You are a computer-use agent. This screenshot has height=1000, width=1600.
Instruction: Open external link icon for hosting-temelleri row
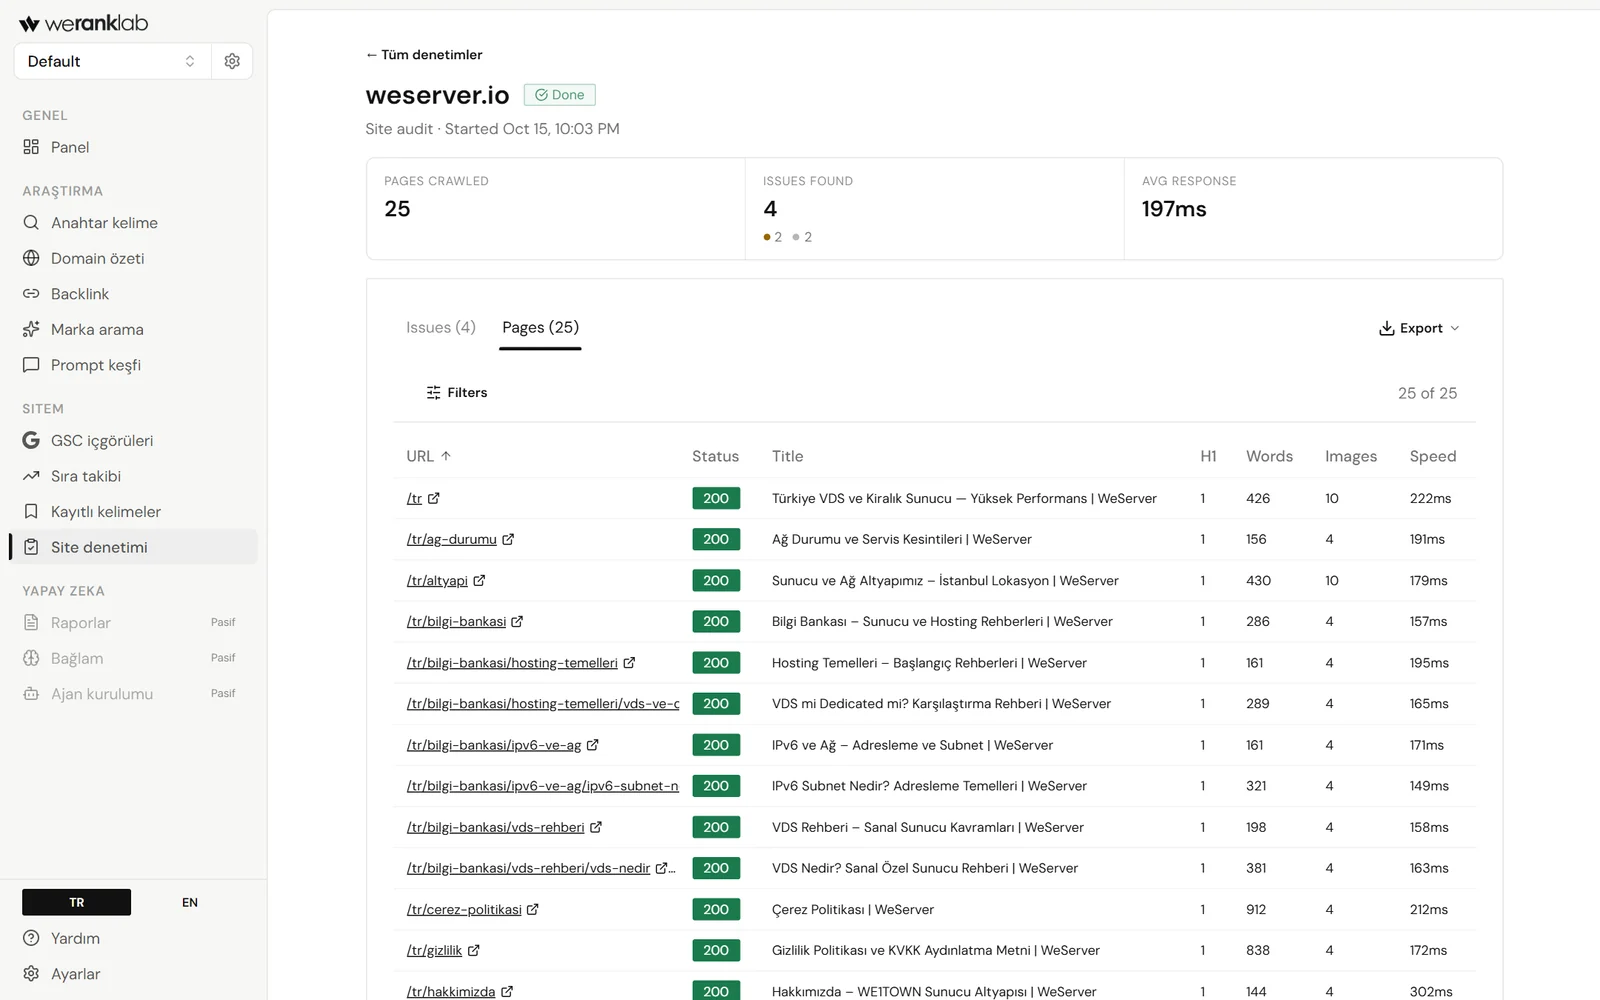coord(629,662)
